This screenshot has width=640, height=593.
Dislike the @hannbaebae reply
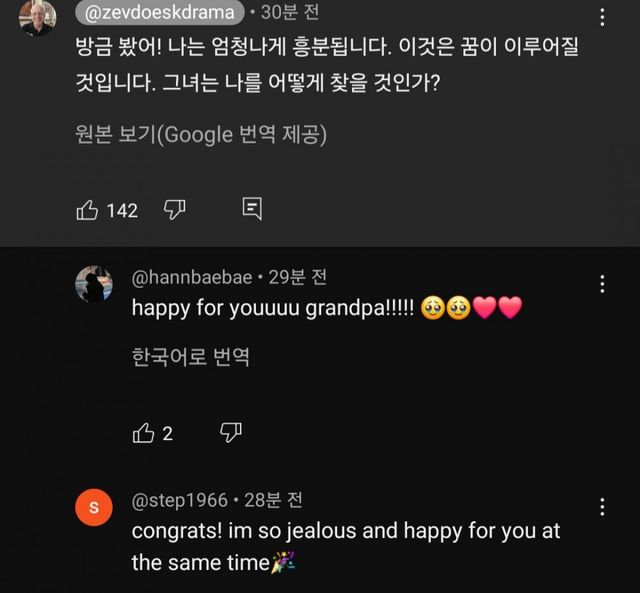point(231,433)
